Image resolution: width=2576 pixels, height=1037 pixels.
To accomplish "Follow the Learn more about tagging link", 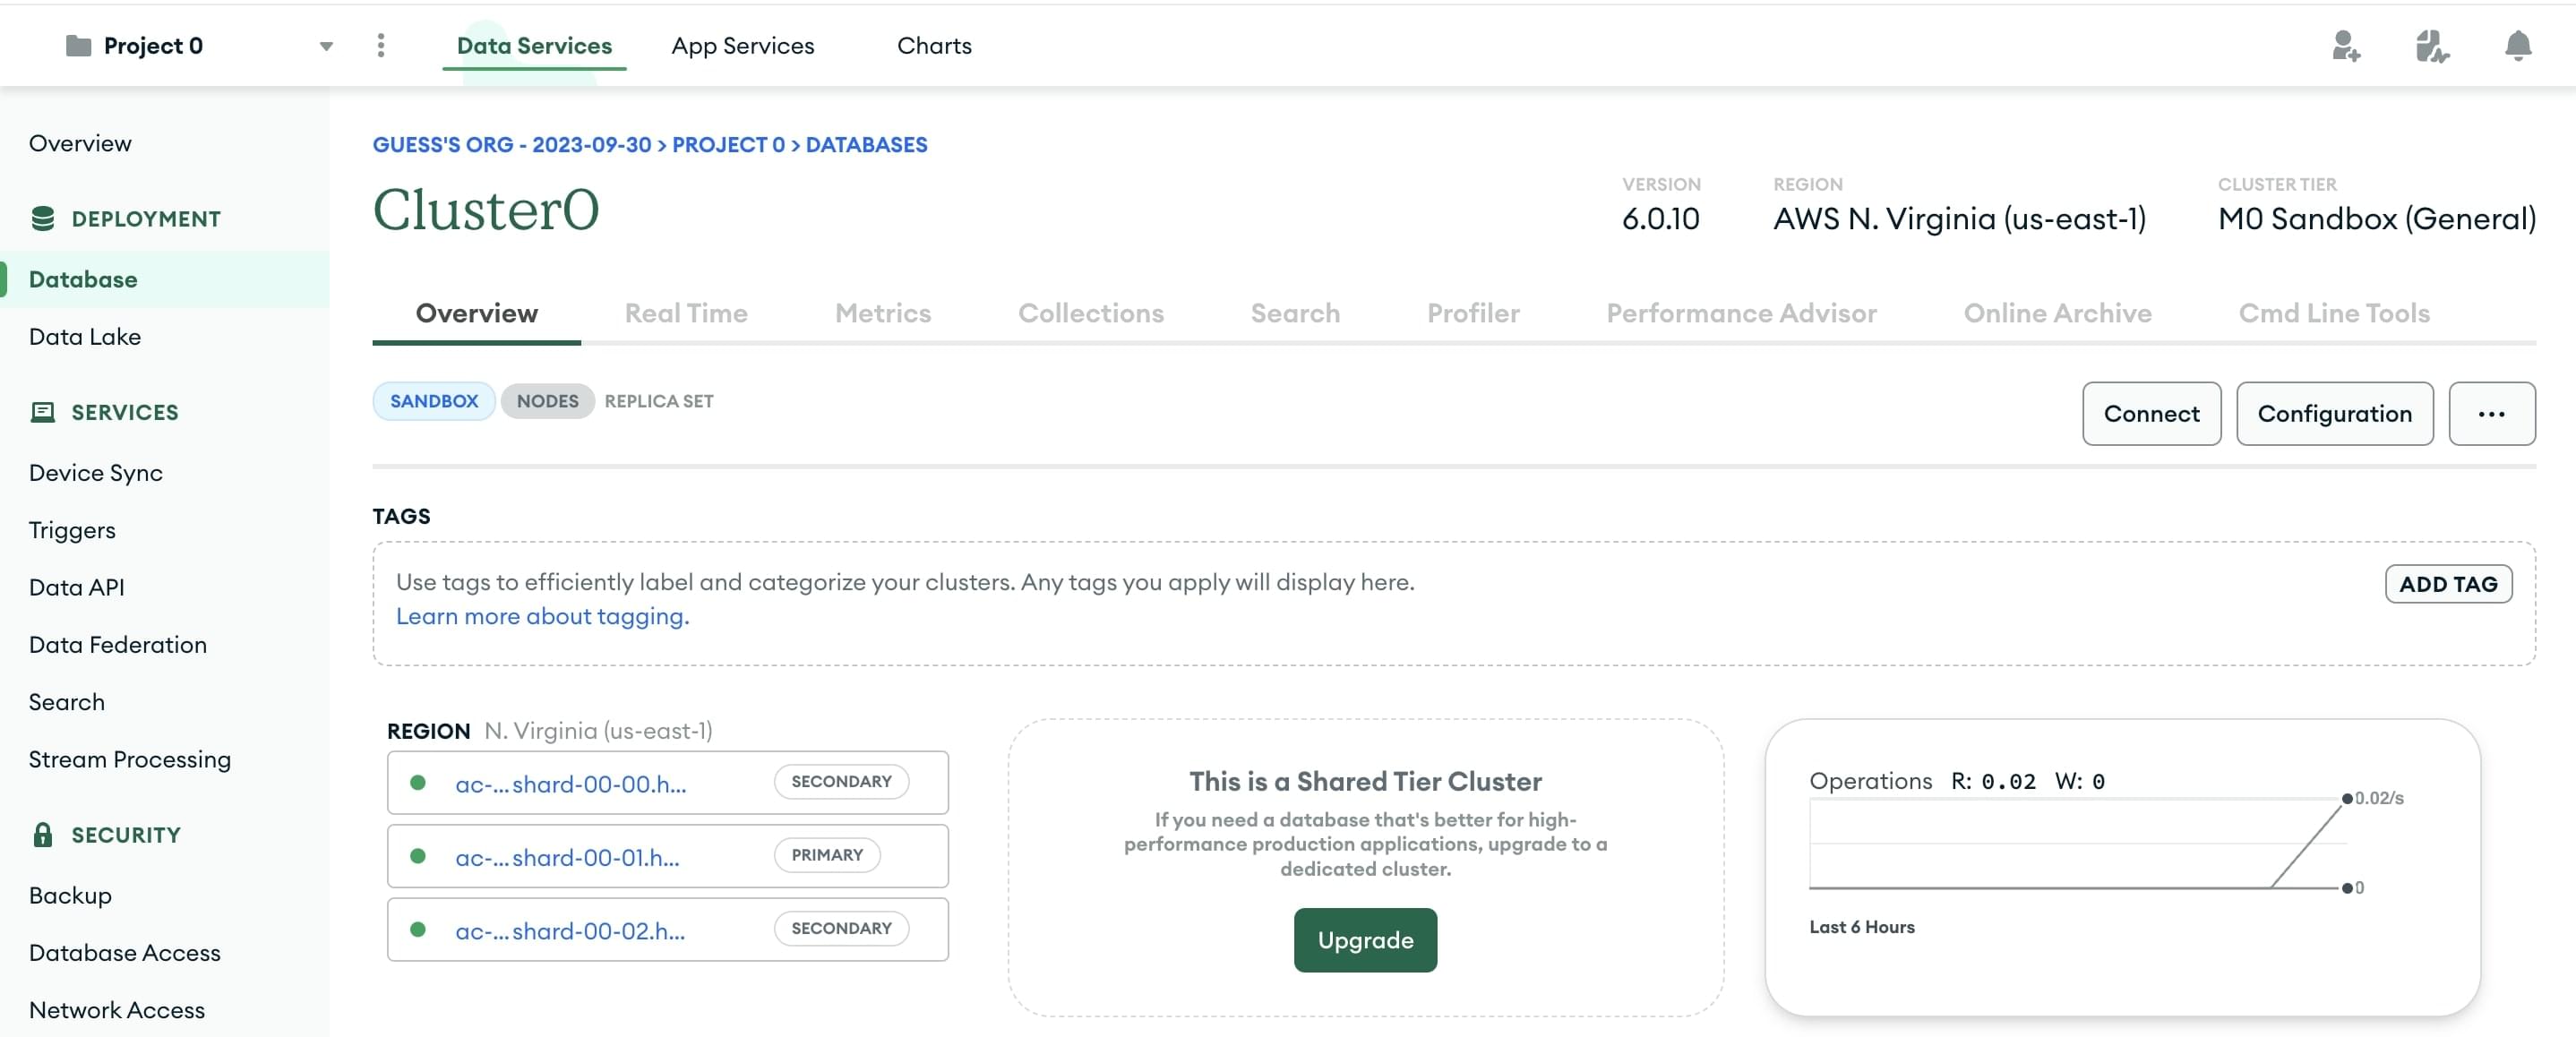I will tap(543, 616).
